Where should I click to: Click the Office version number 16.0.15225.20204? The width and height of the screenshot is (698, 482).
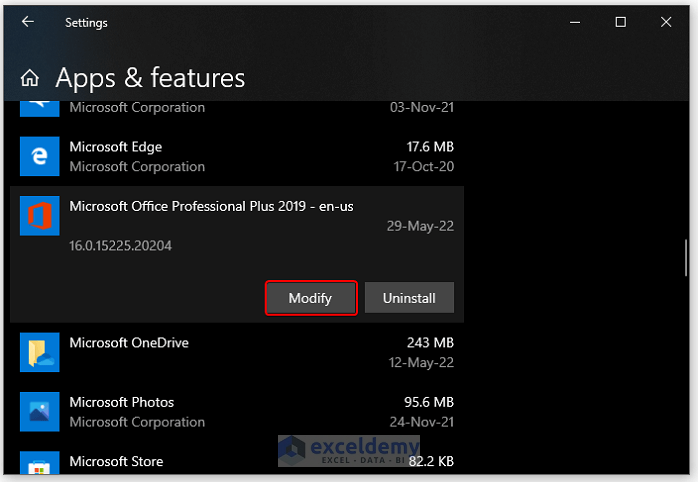(120, 245)
